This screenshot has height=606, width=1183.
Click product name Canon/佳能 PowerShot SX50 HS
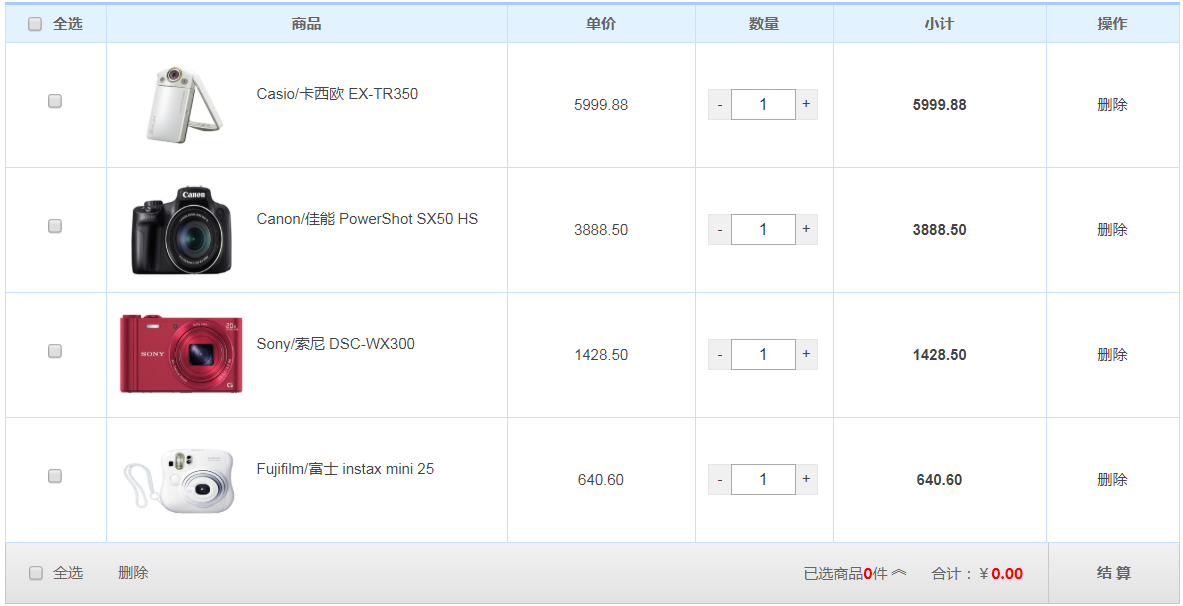click(367, 219)
